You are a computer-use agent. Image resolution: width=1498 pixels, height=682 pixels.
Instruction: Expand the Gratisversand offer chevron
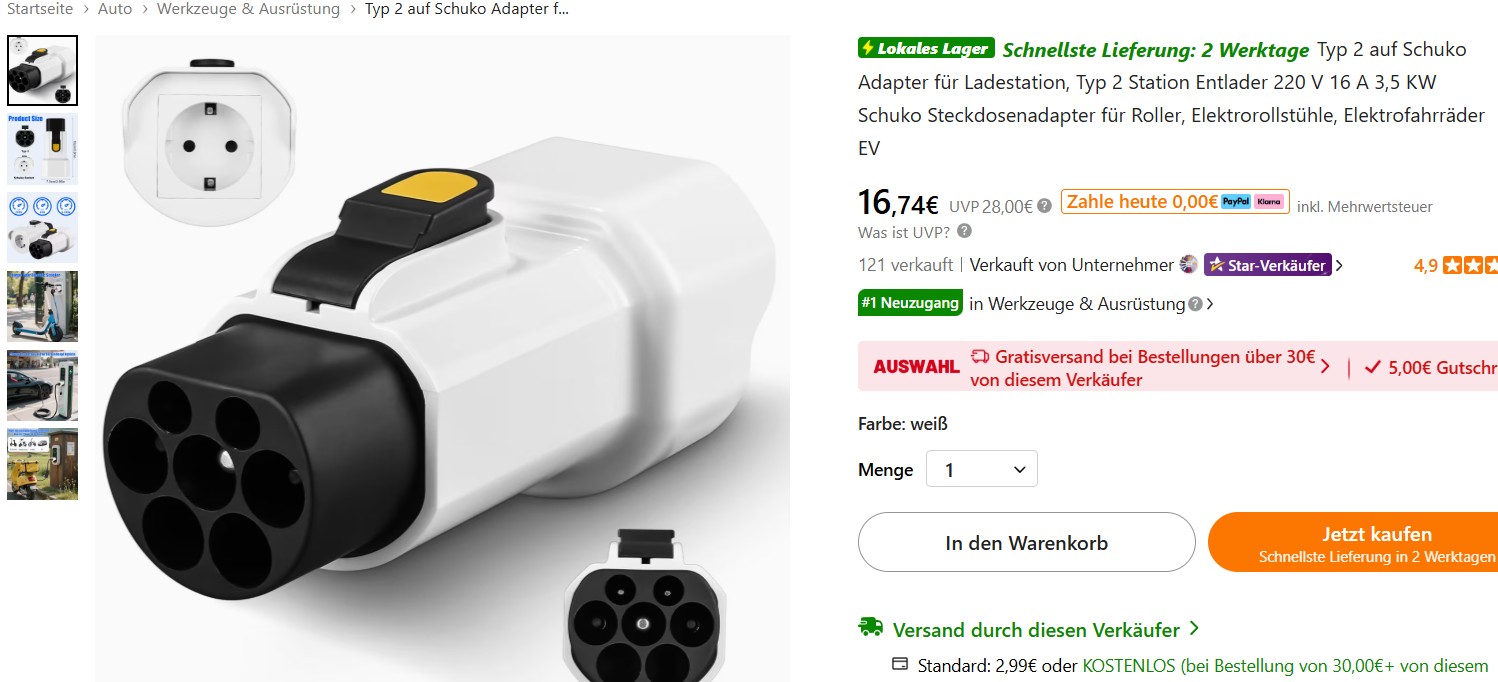(1325, 366)
